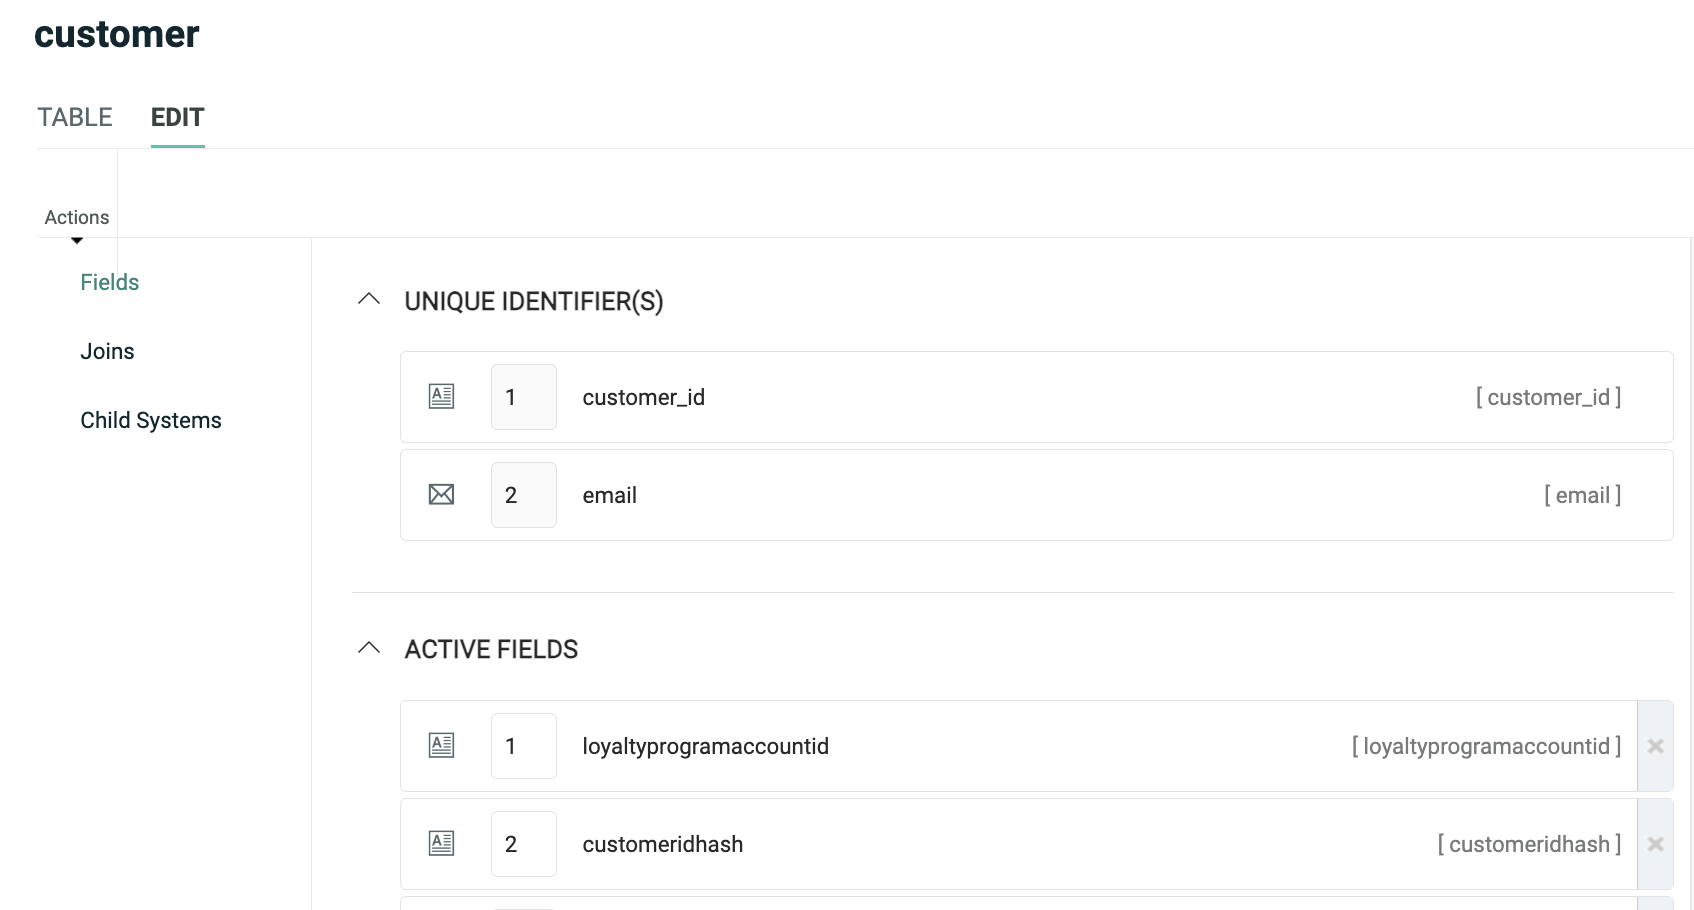The width and height of the screenshot is (1694, 910).
Task: Click the [ customer_id ] column label
Action: tap(1548, 397)
